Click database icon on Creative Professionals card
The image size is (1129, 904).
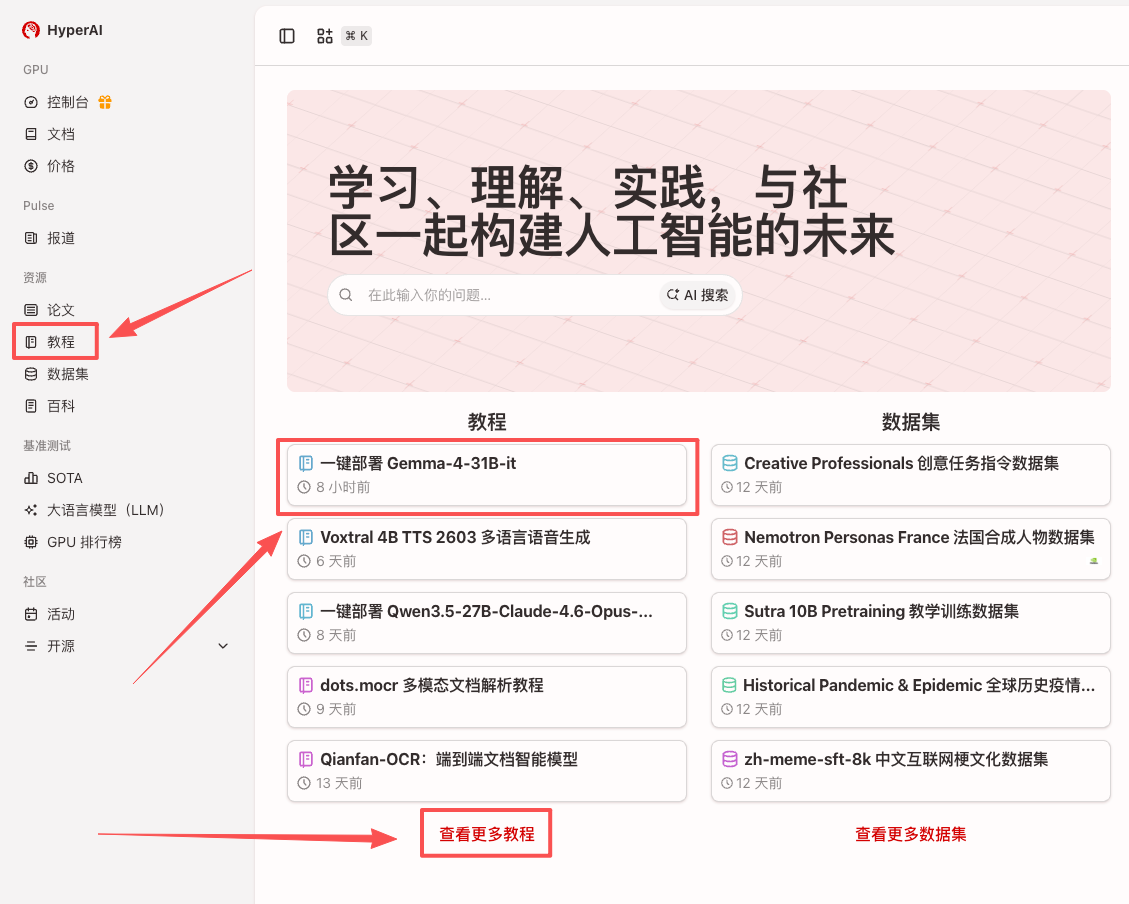coord(730,463)
